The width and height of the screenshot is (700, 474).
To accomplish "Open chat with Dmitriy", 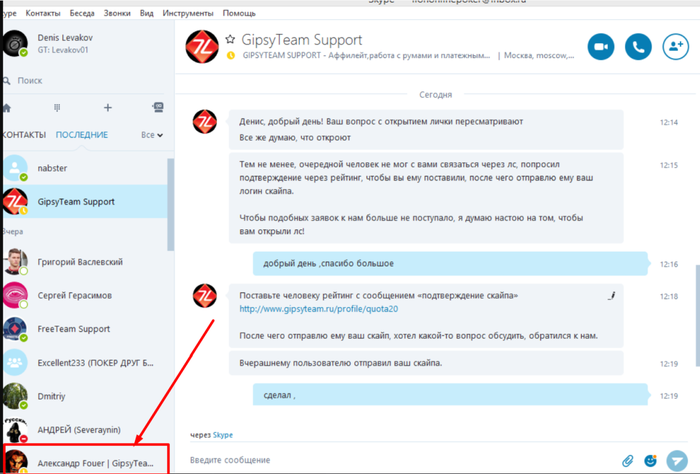I will click(x=85, y=396).
